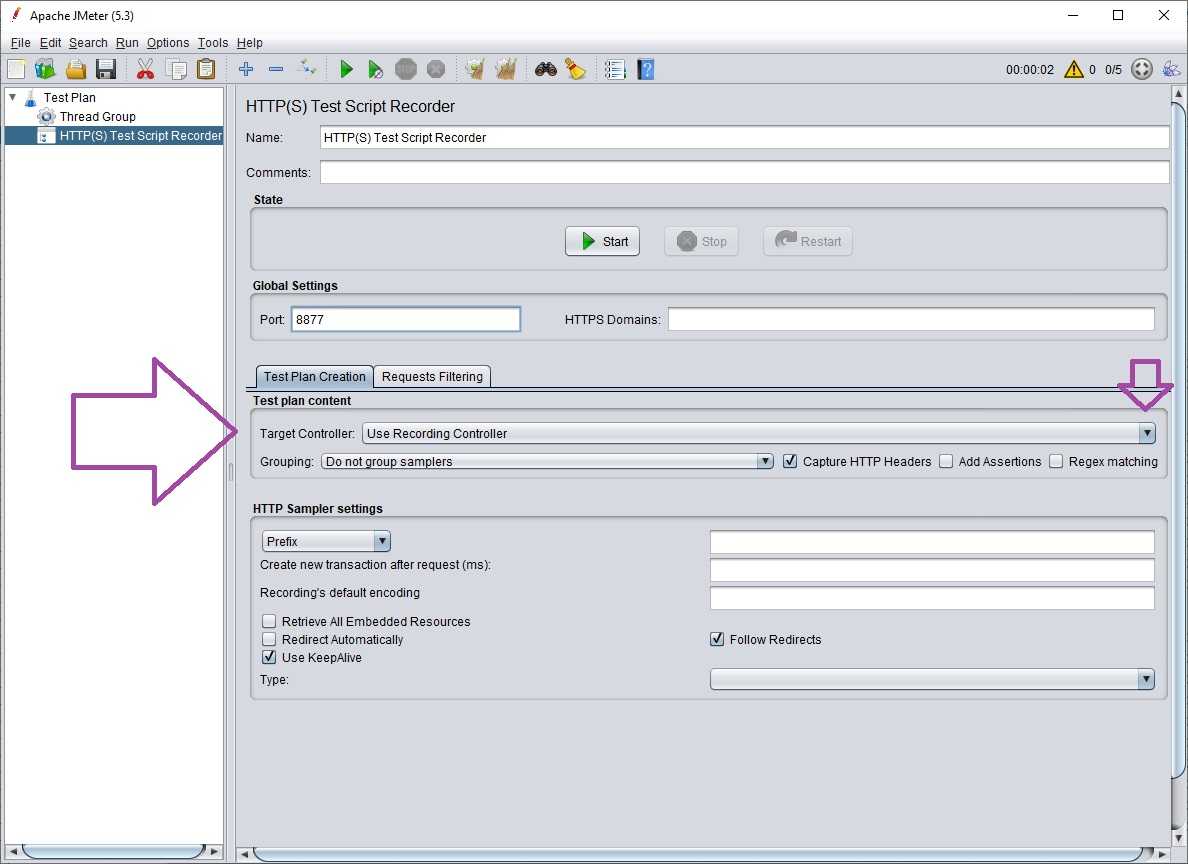Open the Target Controller dropdown

pyautogui.click(x=1146, y=433)
